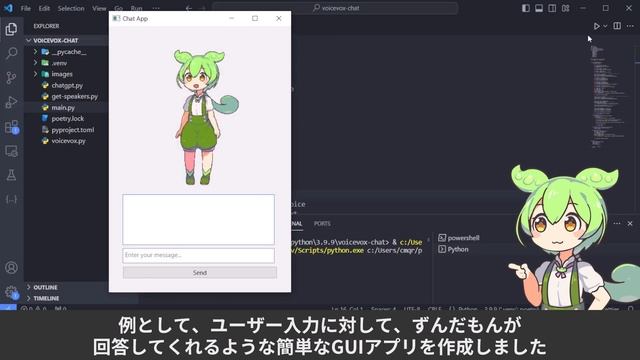Open Source Control view in activity bar
The width and height of the screenshot is (640, 360).
tap(11, 78)
